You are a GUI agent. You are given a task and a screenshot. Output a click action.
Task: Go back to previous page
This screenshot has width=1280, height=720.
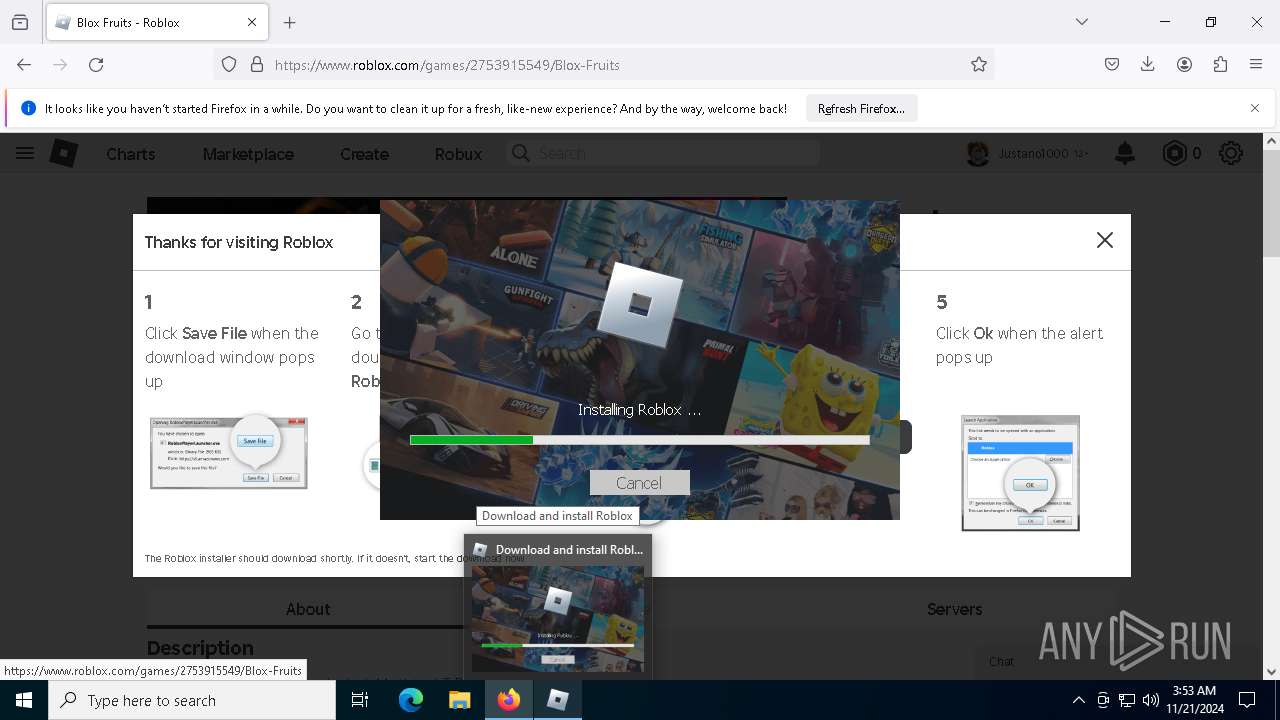(24, 64)
